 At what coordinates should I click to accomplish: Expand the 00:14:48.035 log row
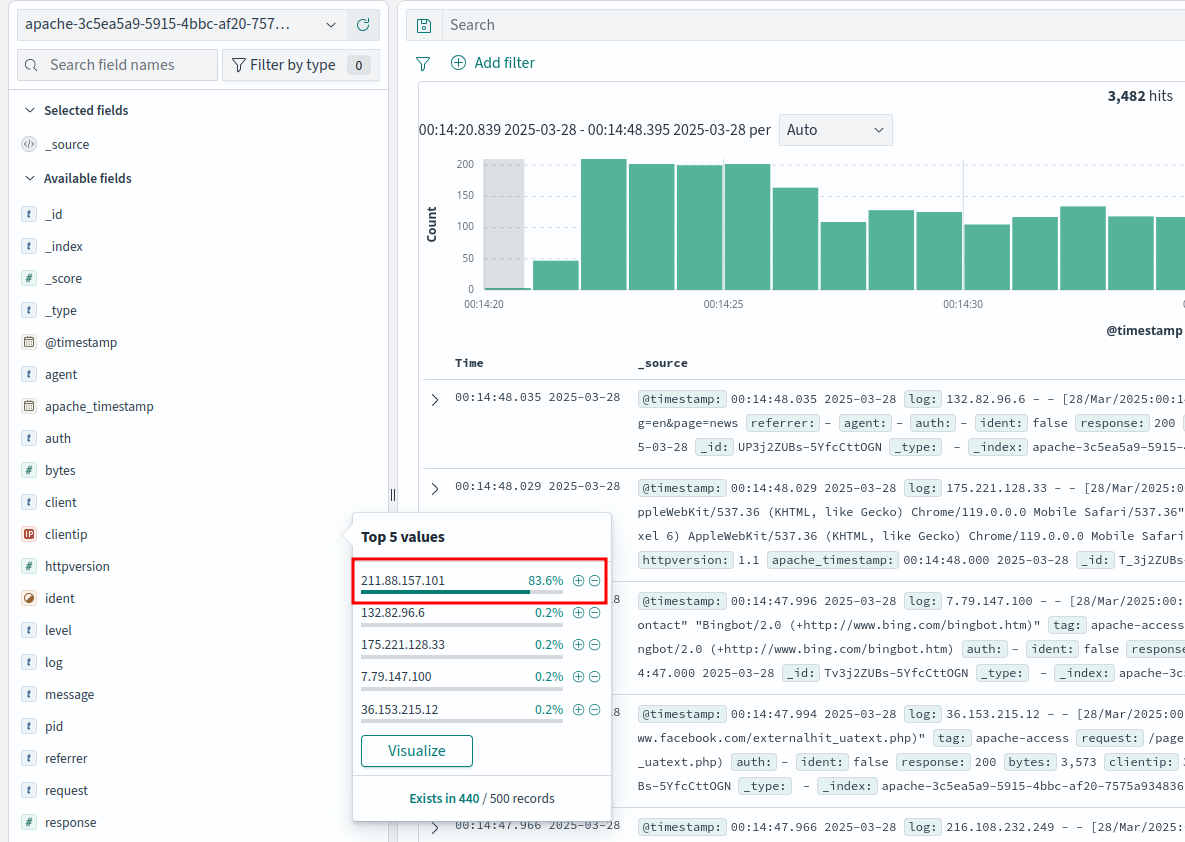[x=435, y=400]
